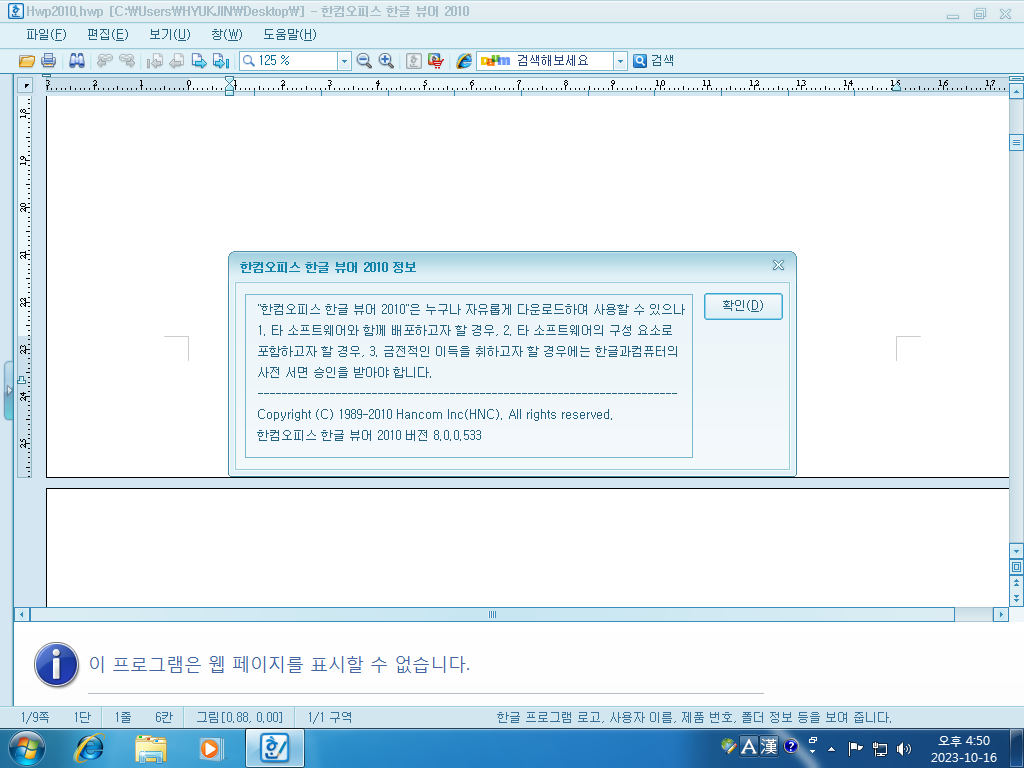The image size is (1024, 768).
Task: Open the 창(W) menu
Action: [227, 35]
